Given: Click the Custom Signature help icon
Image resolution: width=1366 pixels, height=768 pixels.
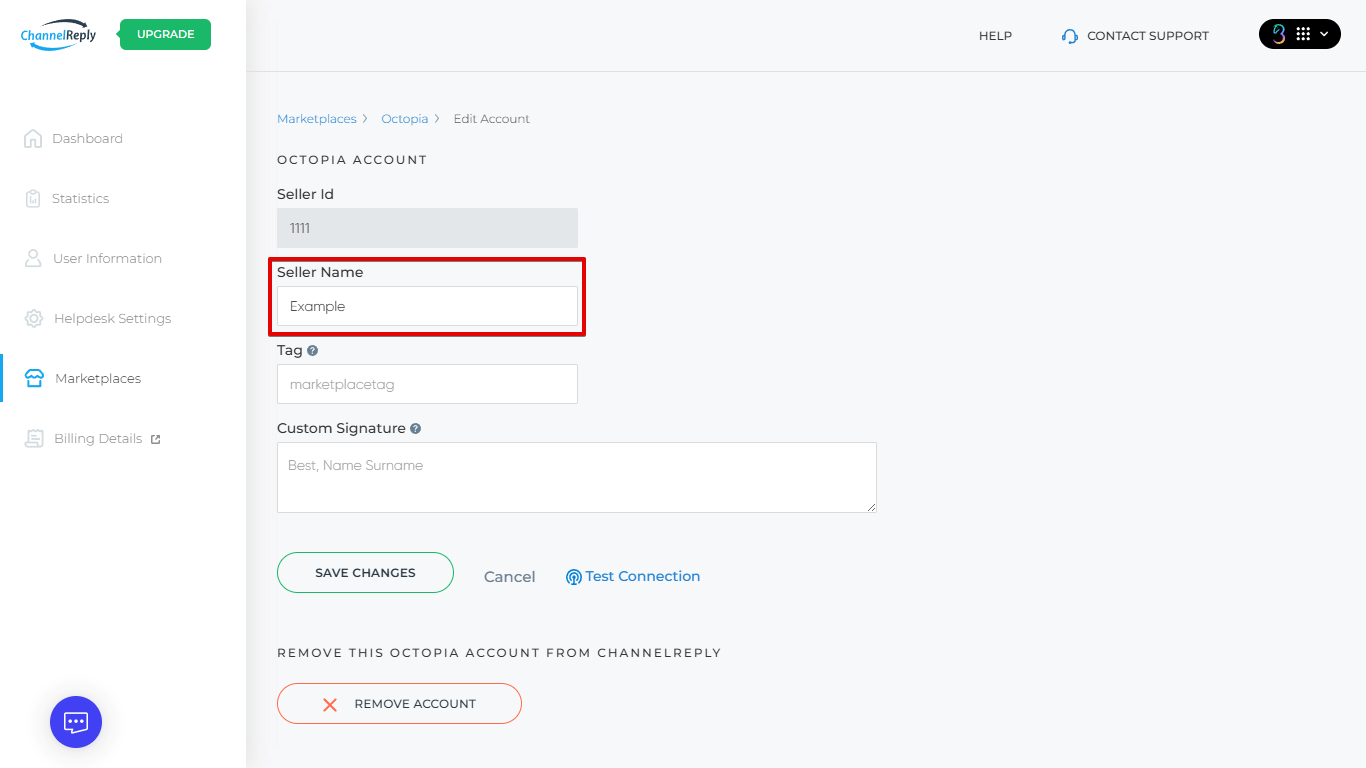Looking at the screenshot, I should coord(416,429).
